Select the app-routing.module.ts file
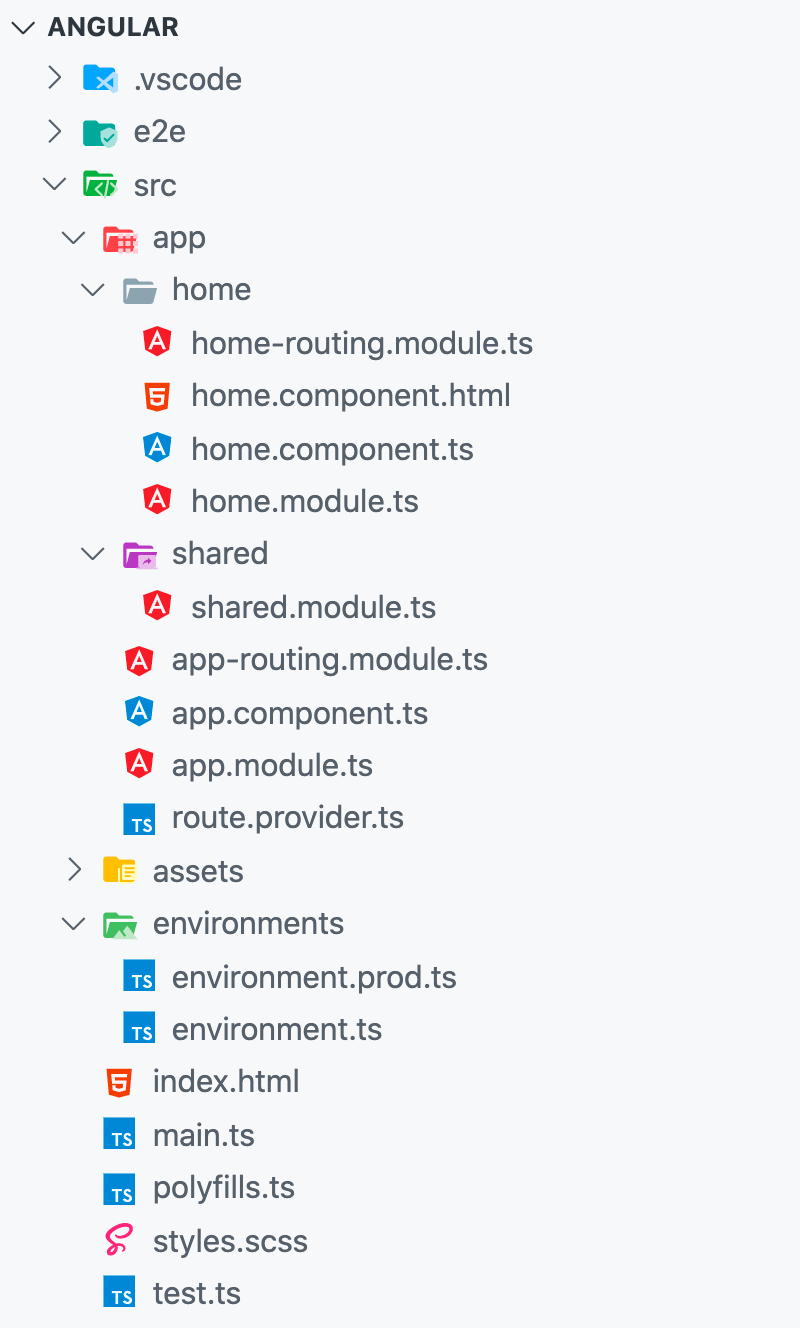800x1328 pixels. tap(330, 660)
